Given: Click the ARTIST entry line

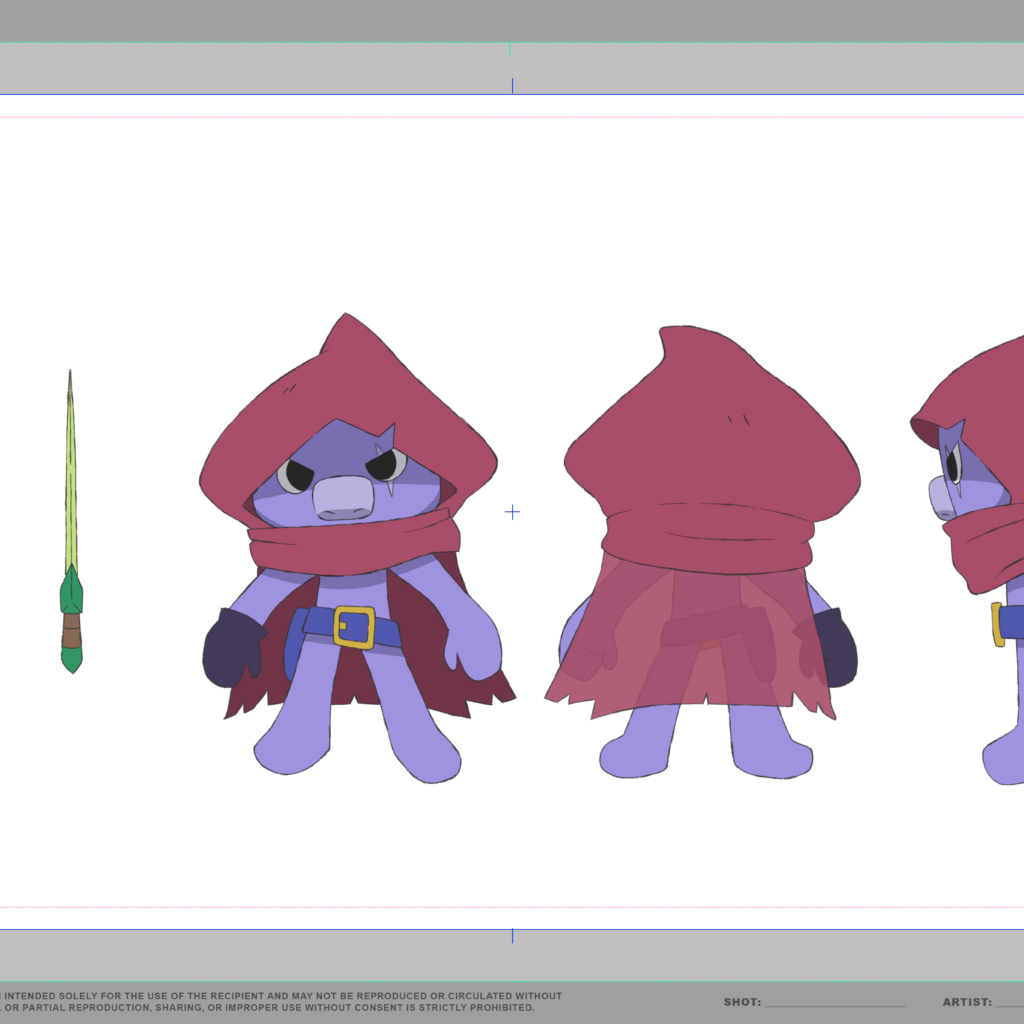Looking at the screenshot, I should (1008, 1003).
